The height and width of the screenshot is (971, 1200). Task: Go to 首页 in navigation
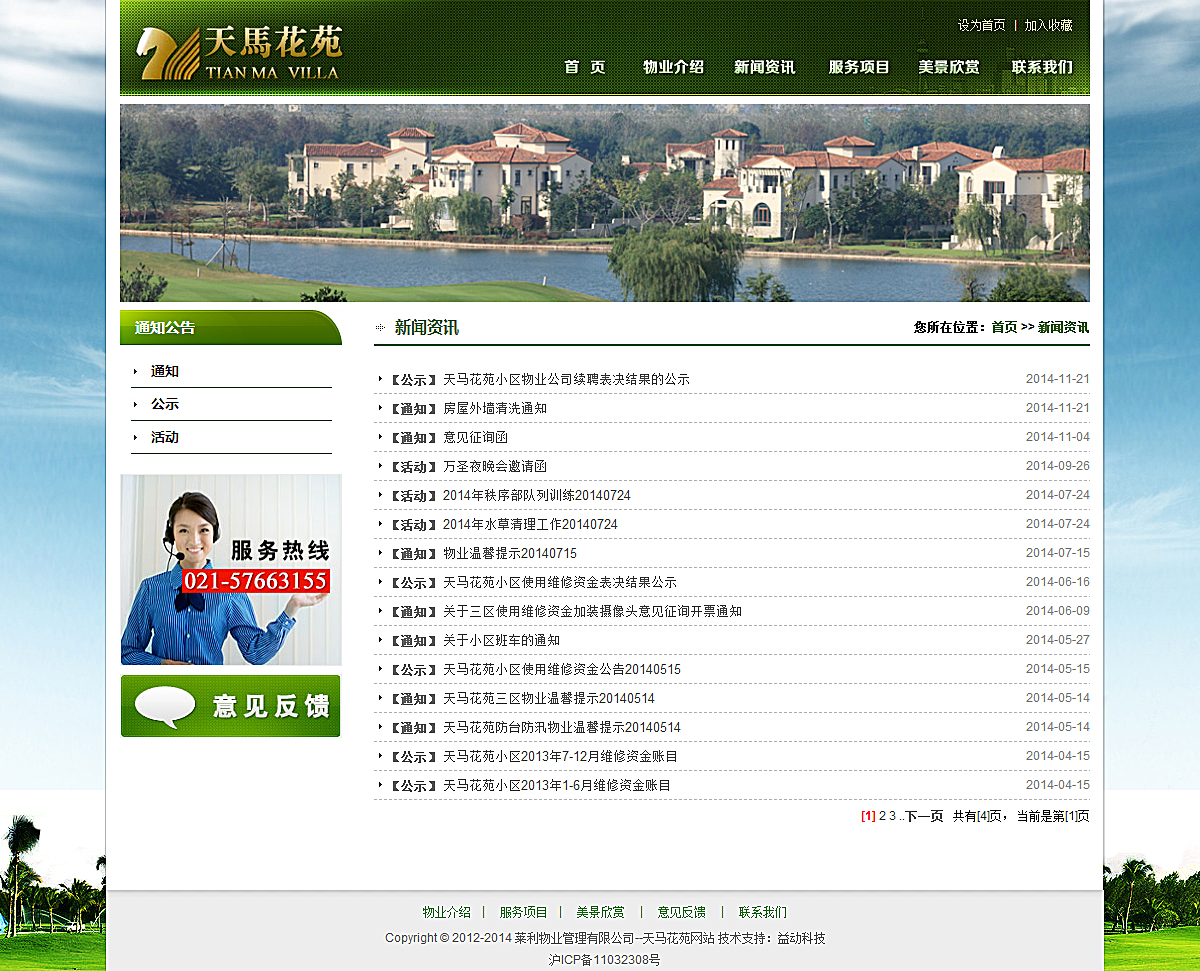[585, 67]
